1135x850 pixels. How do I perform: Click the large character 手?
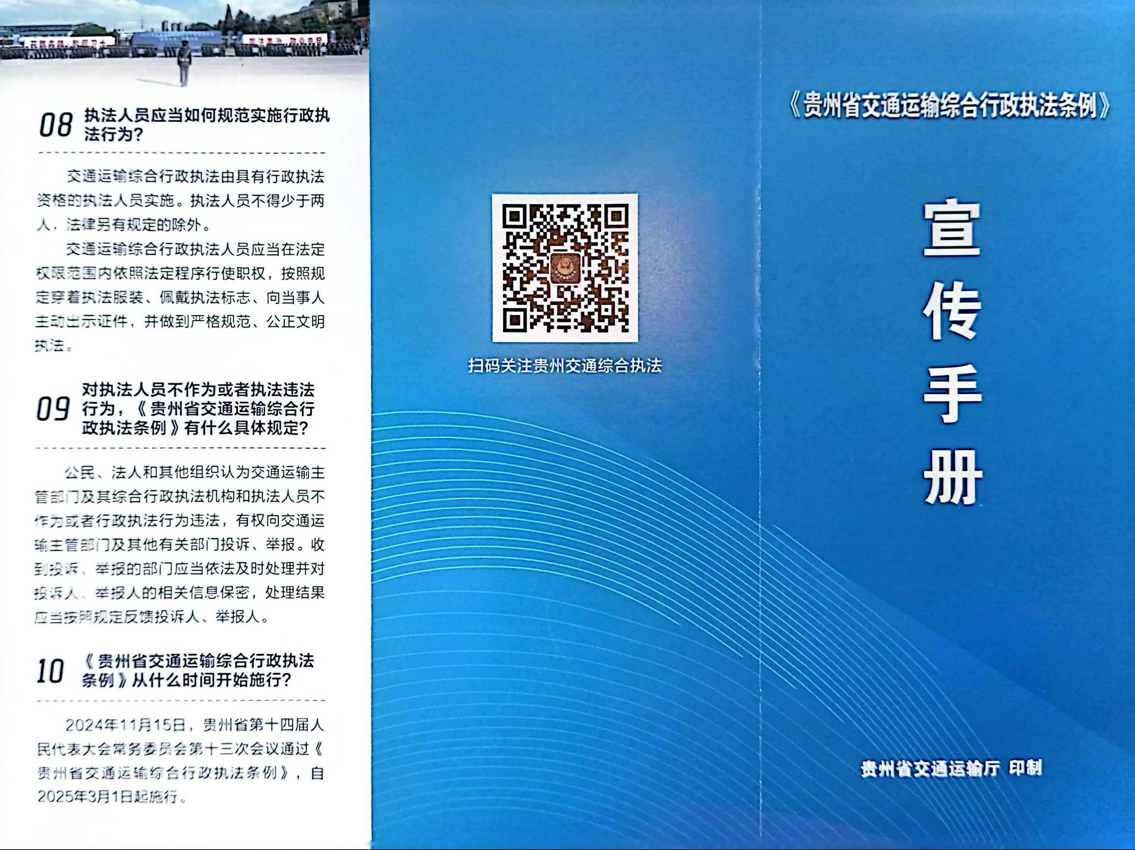952,395
